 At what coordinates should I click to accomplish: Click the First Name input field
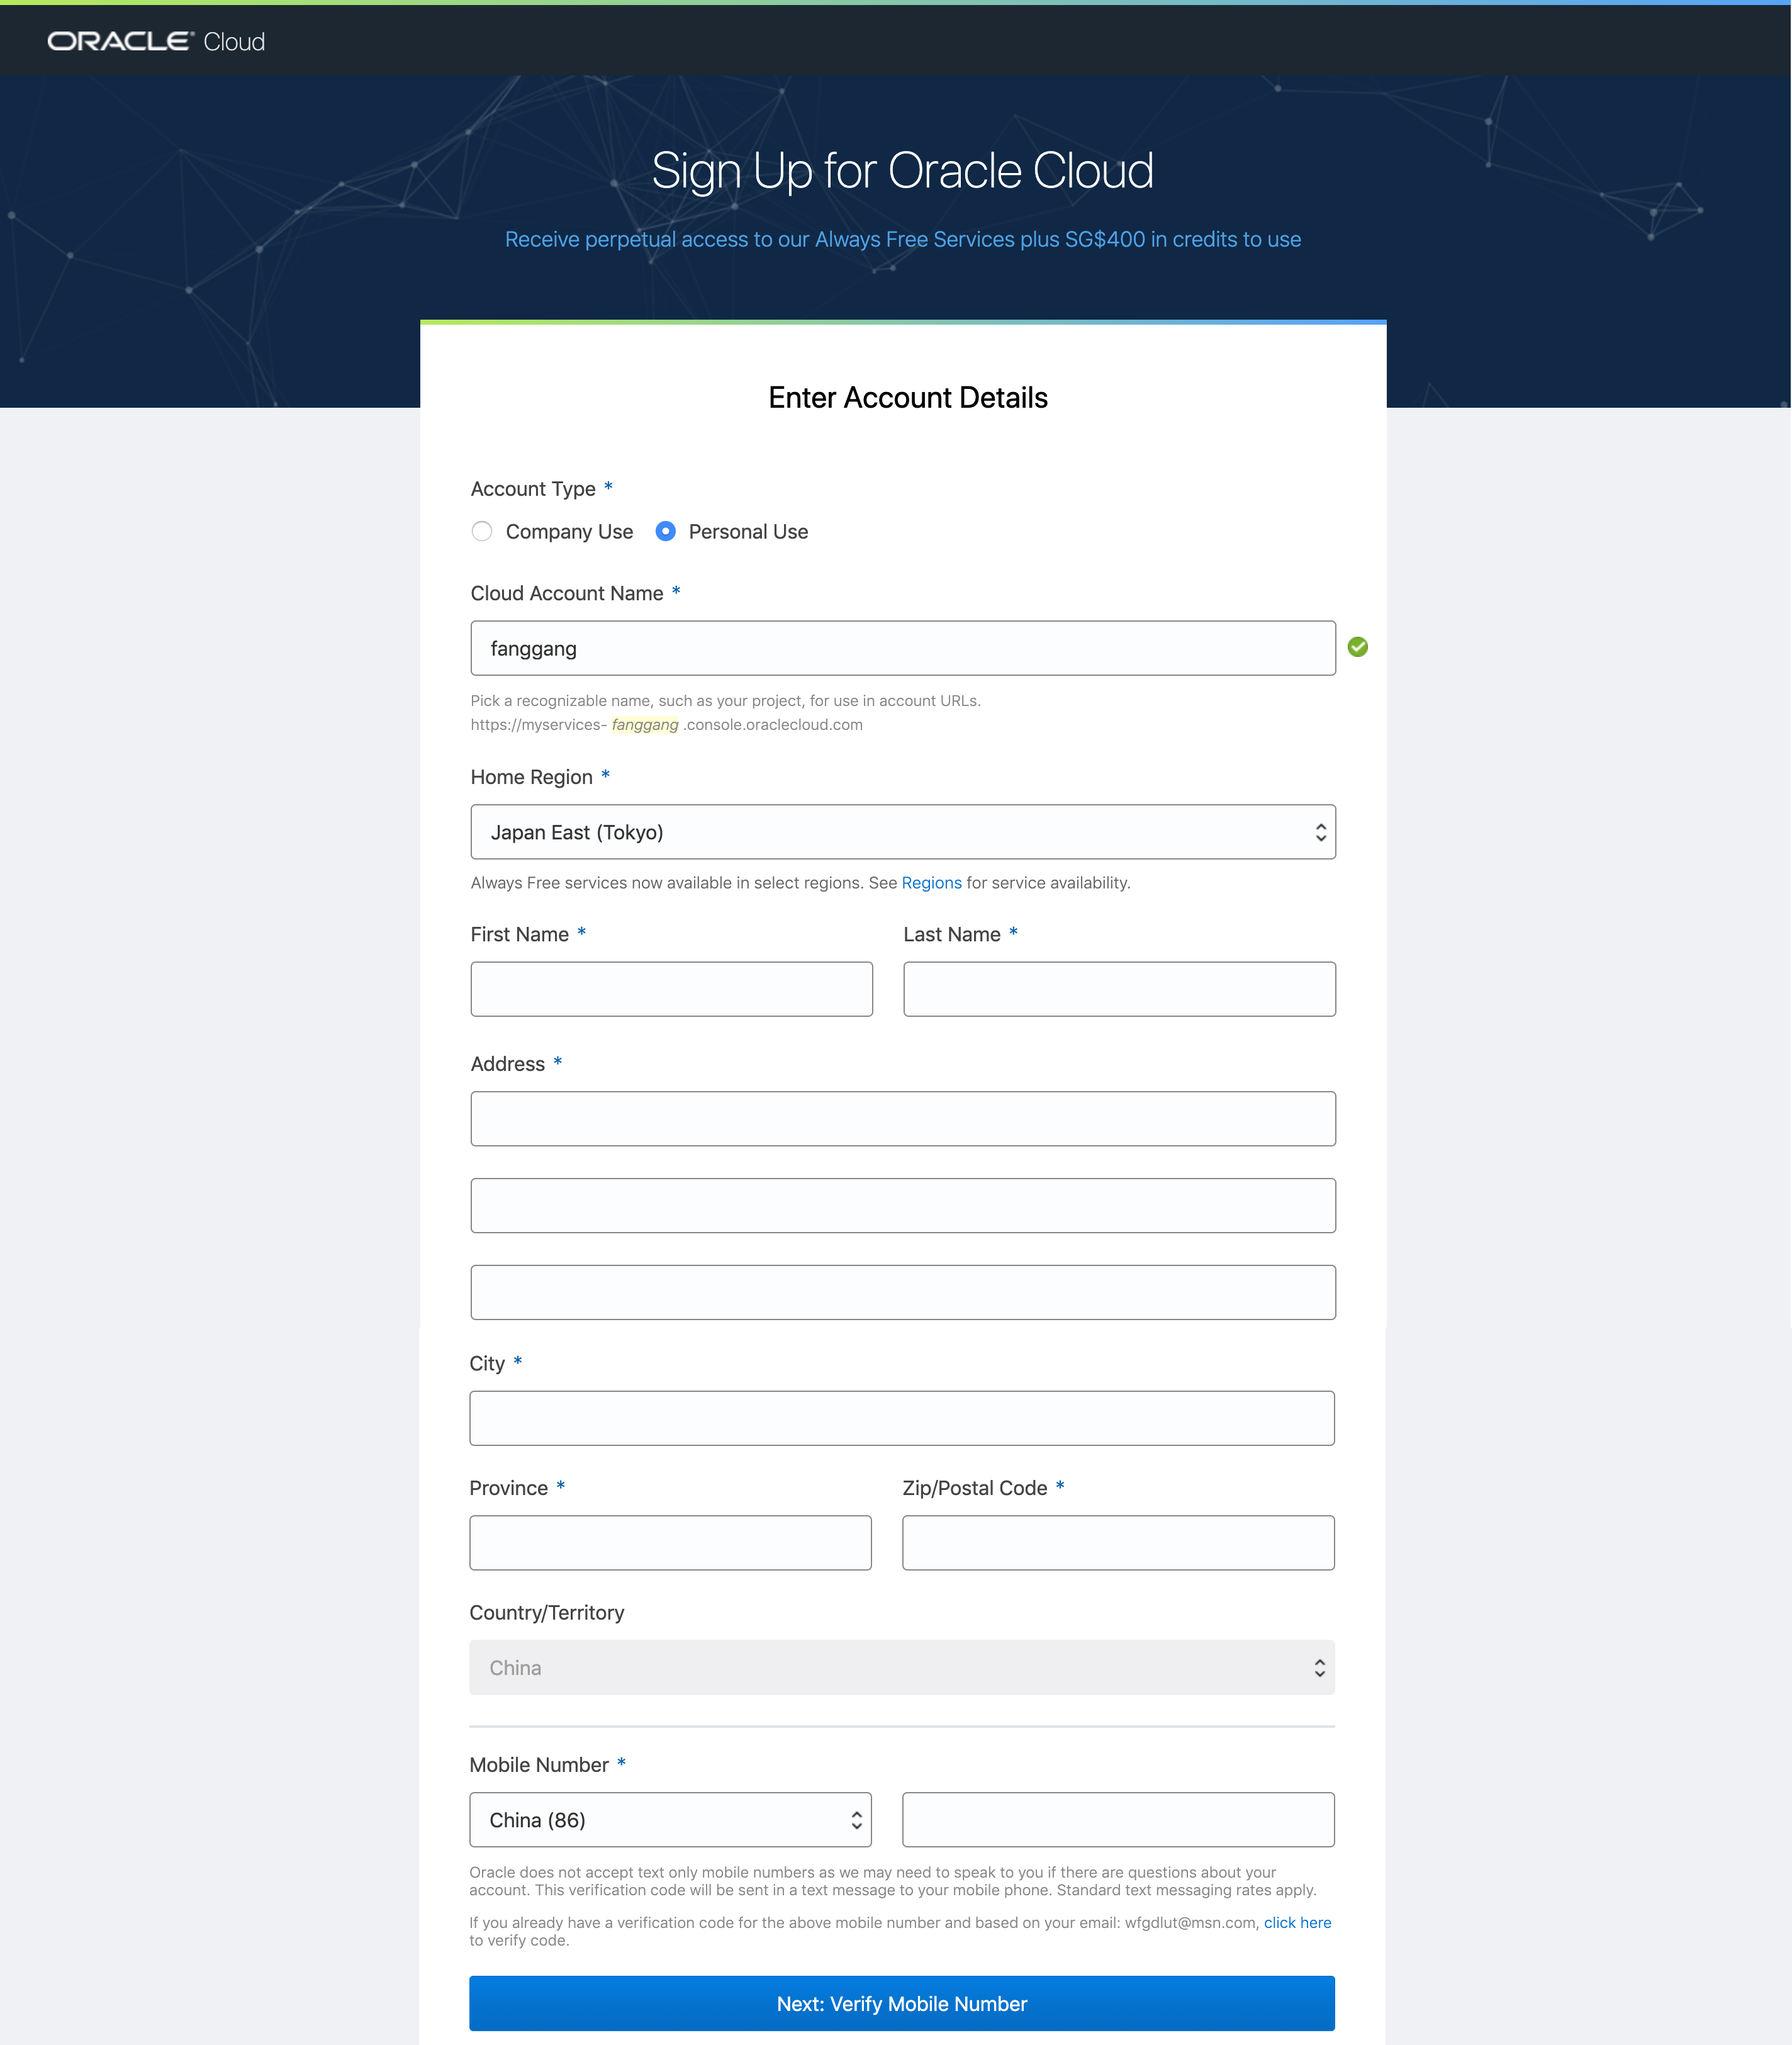point(672,989)
